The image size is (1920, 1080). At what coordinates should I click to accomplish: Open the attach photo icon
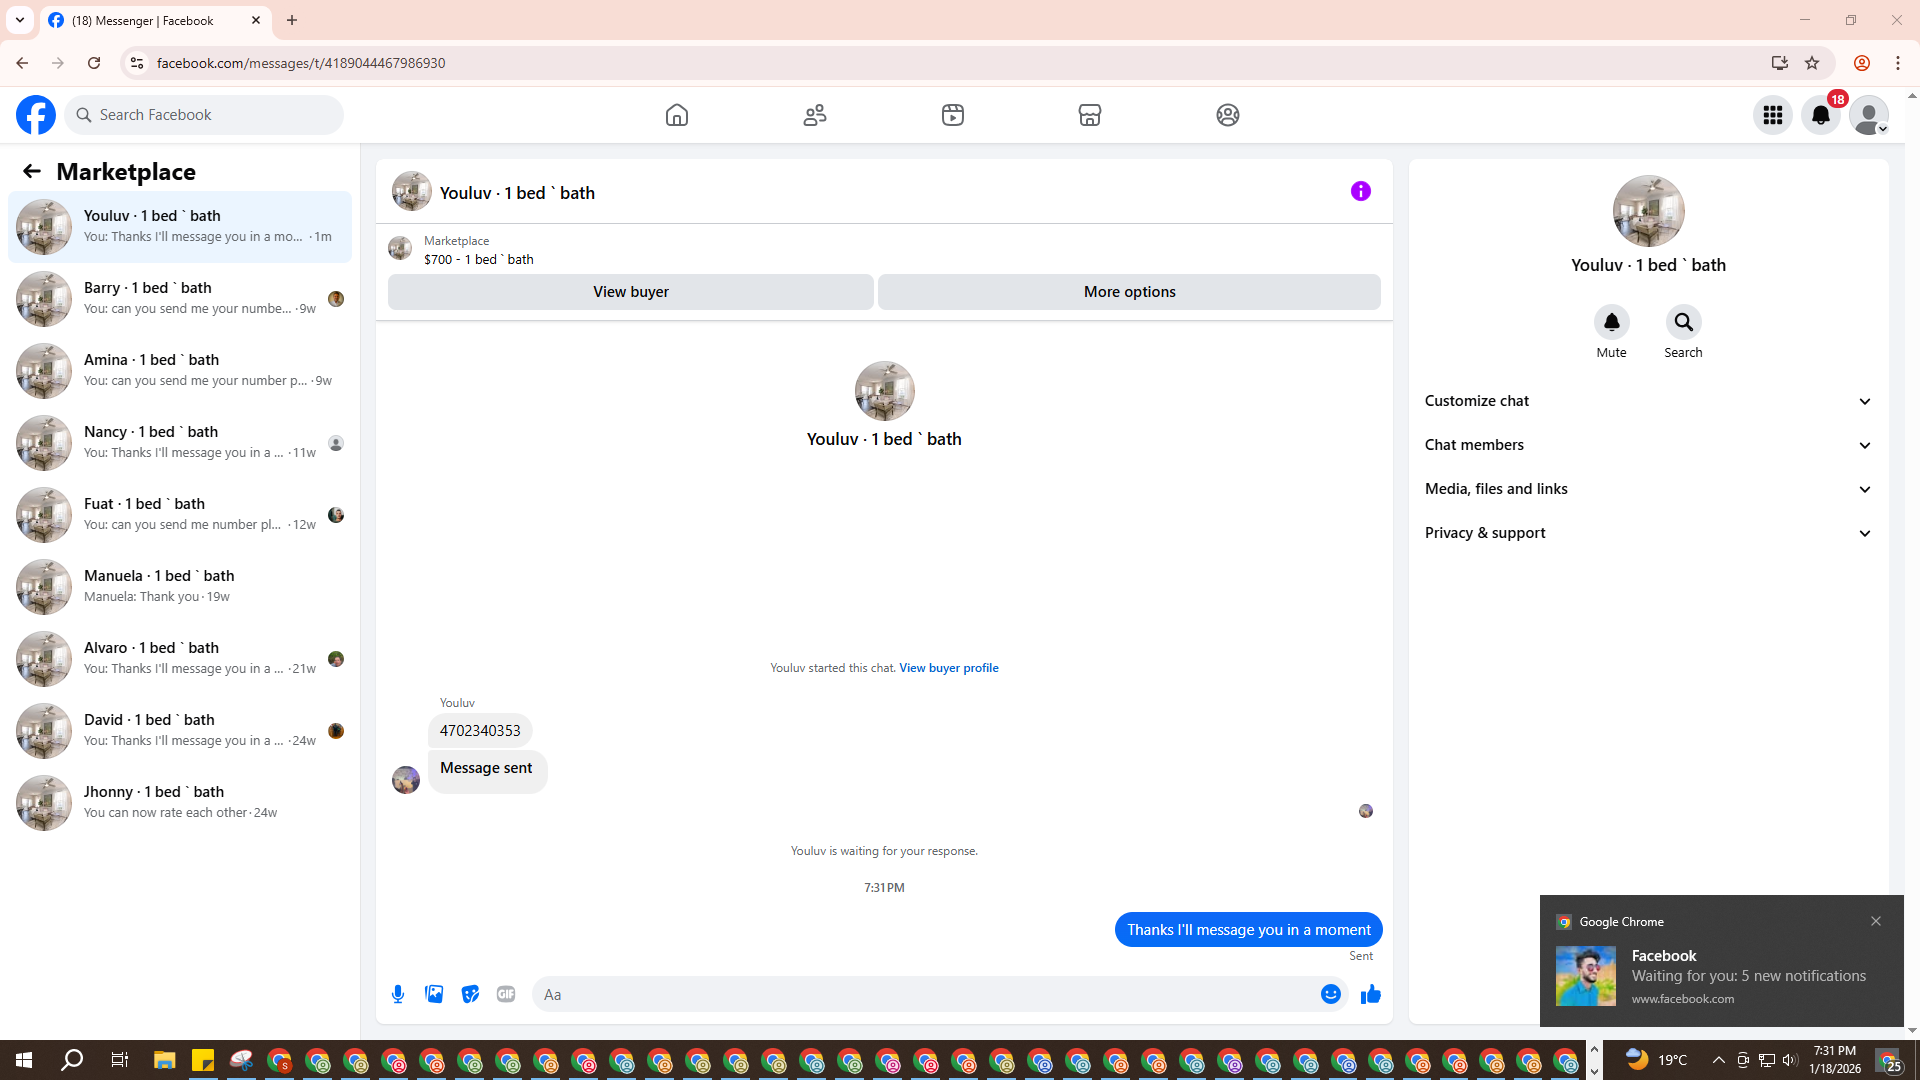(x=434, y=994)
